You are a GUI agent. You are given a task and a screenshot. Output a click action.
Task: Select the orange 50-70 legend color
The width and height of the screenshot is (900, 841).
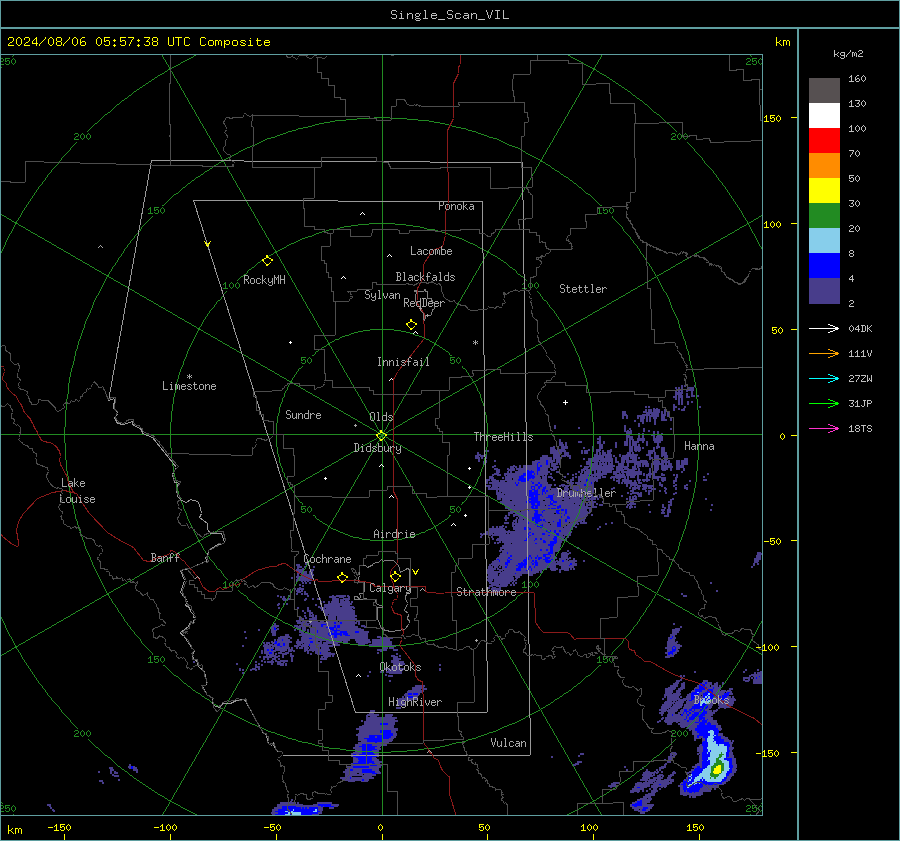click(824, 165)
